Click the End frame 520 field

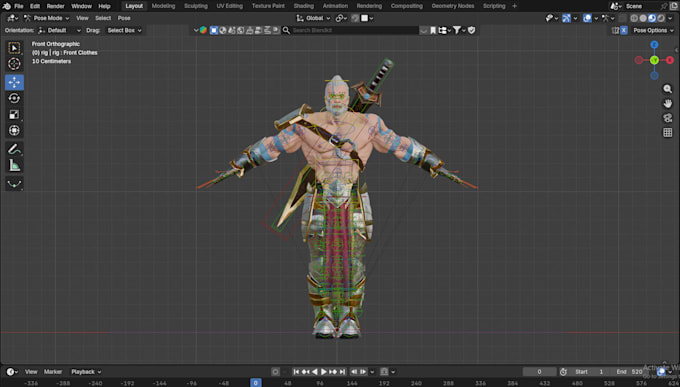(x=629, y=372)
